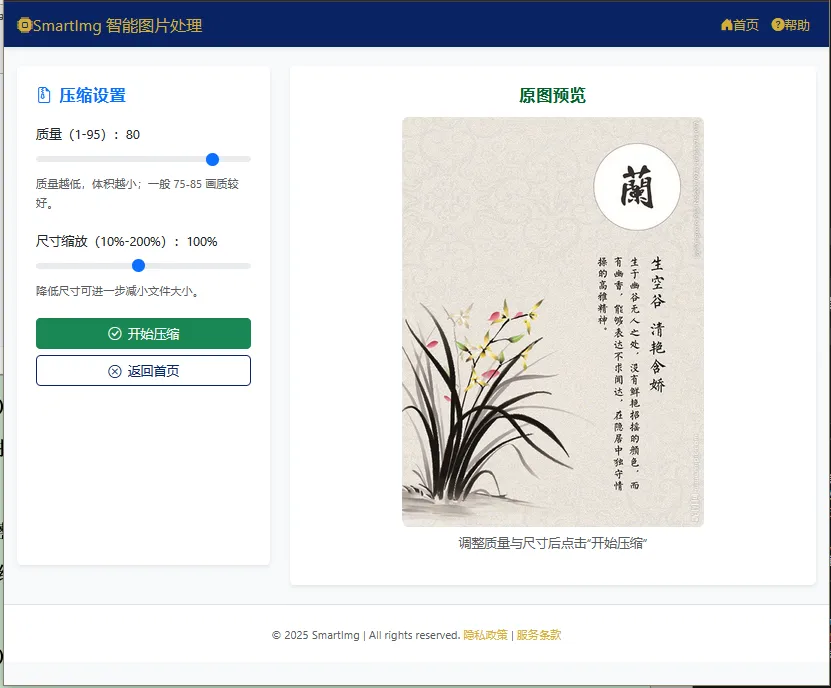Click the SmartImg gear logo icon
The width and height of the screenshot is (831, 688).
[24, 25]
